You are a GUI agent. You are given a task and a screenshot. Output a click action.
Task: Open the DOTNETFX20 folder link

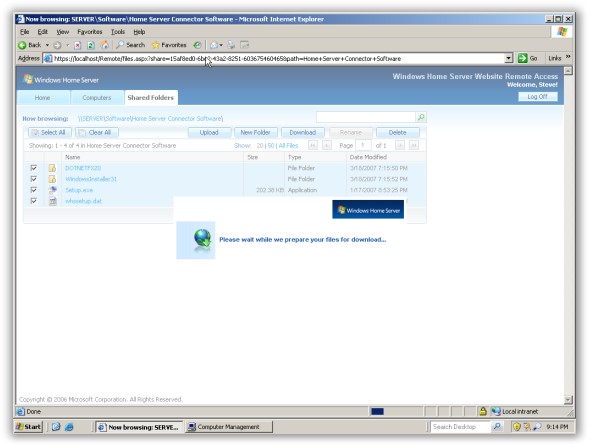click(83, 168)
